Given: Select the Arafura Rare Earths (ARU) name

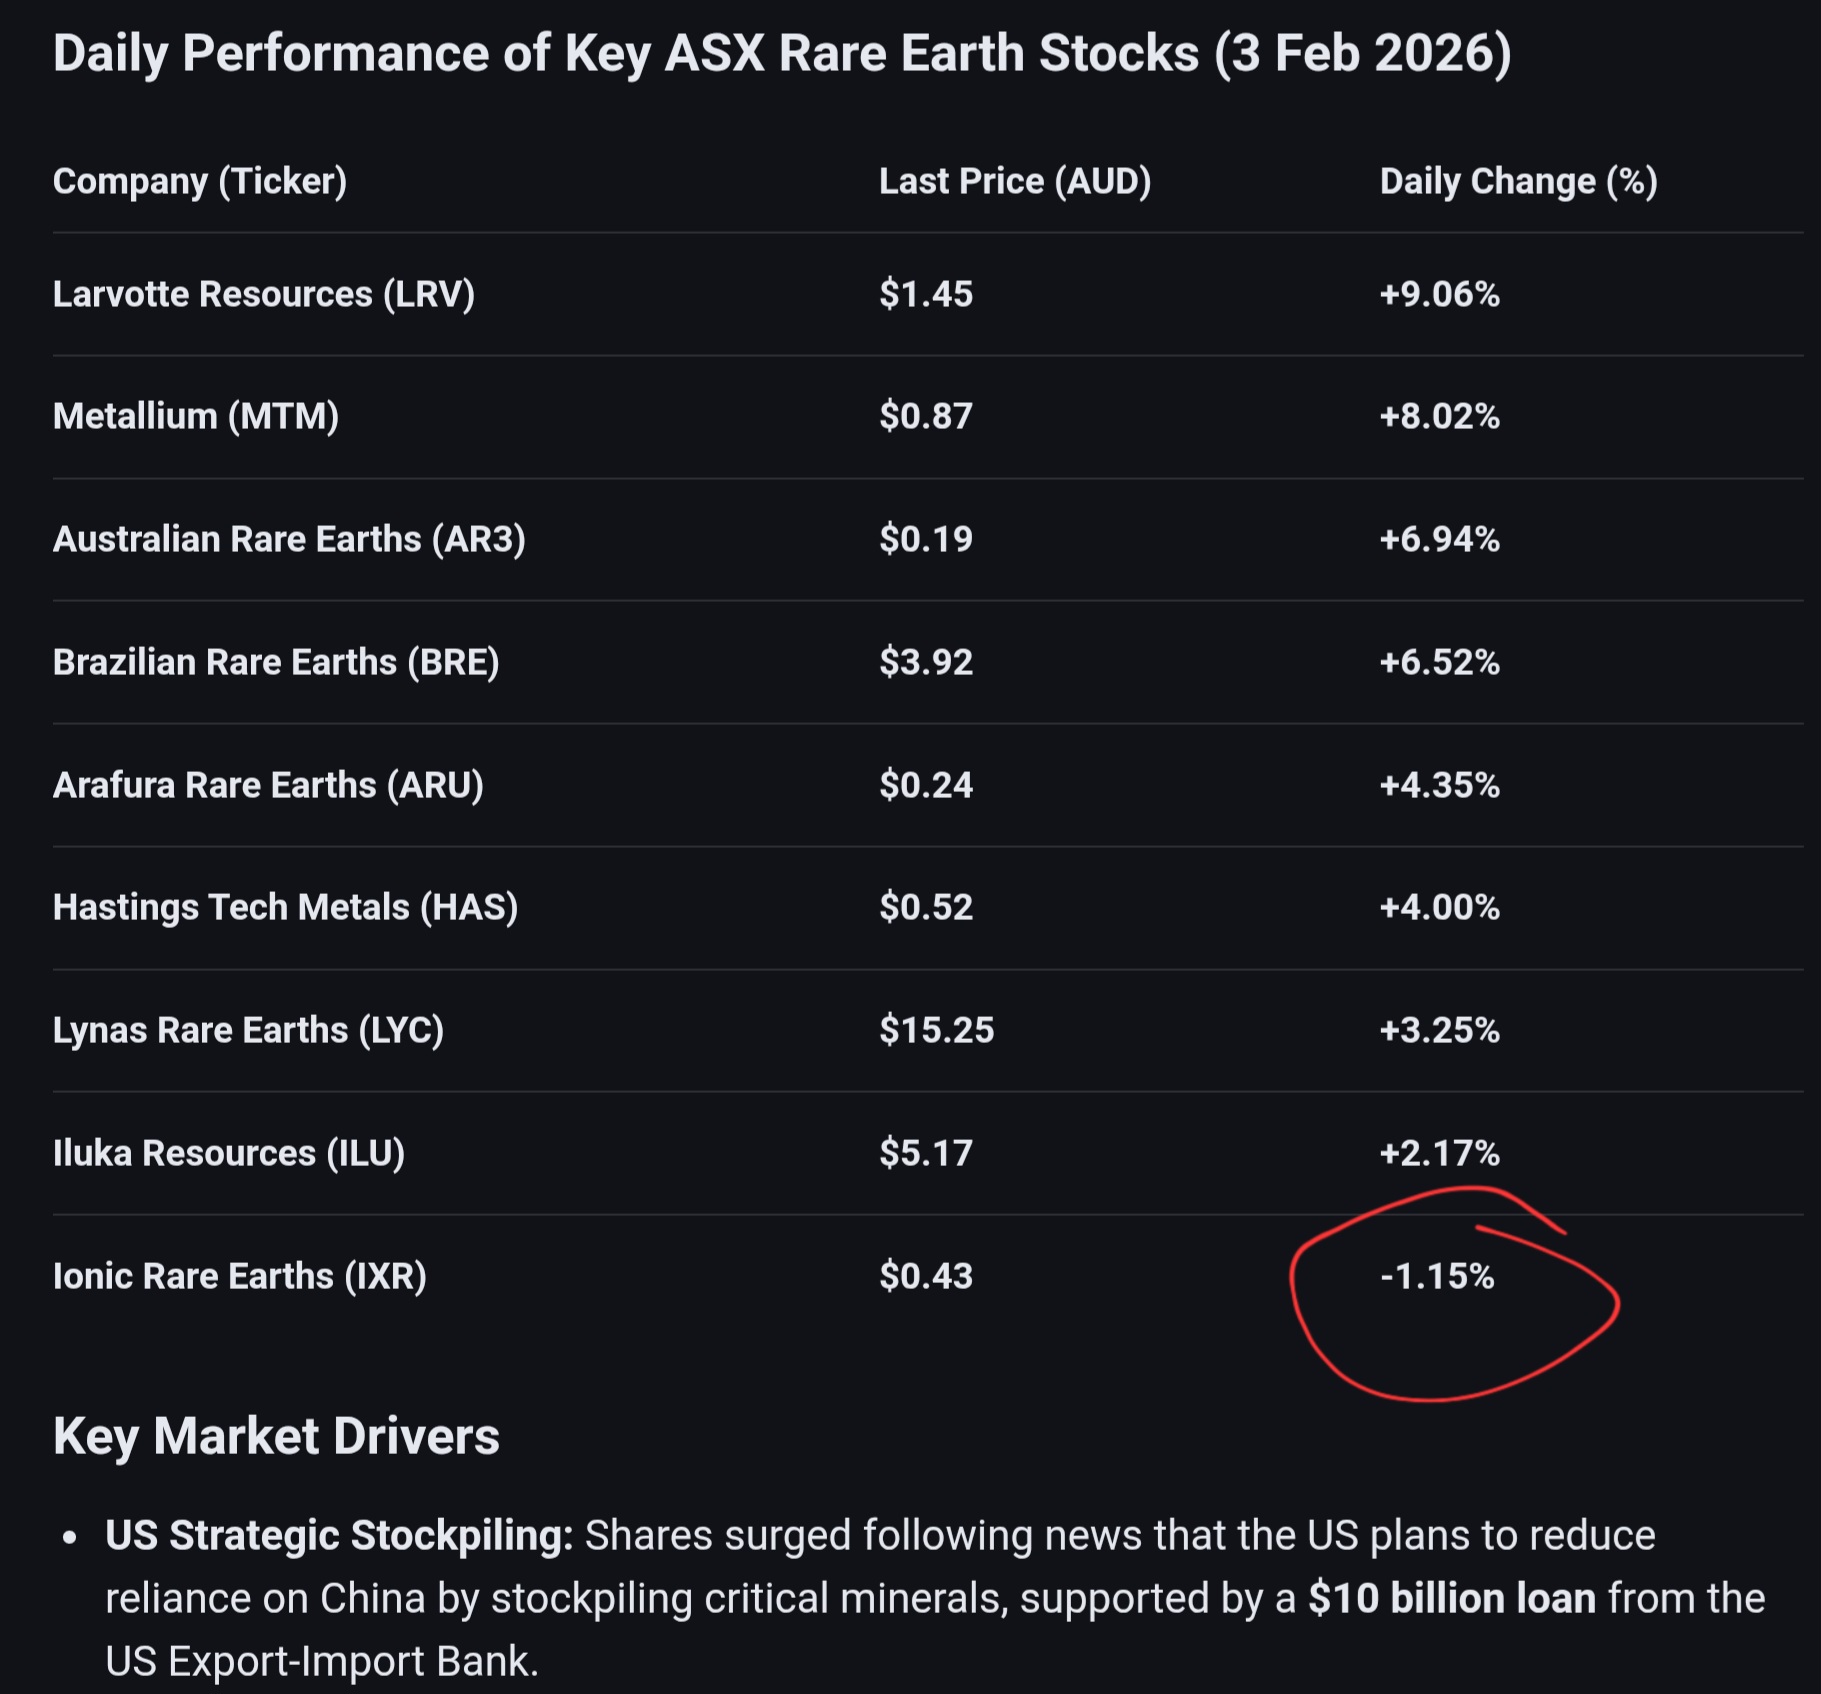Looking at the screenshot, I should pyautogui.click(x=268, y=786).
